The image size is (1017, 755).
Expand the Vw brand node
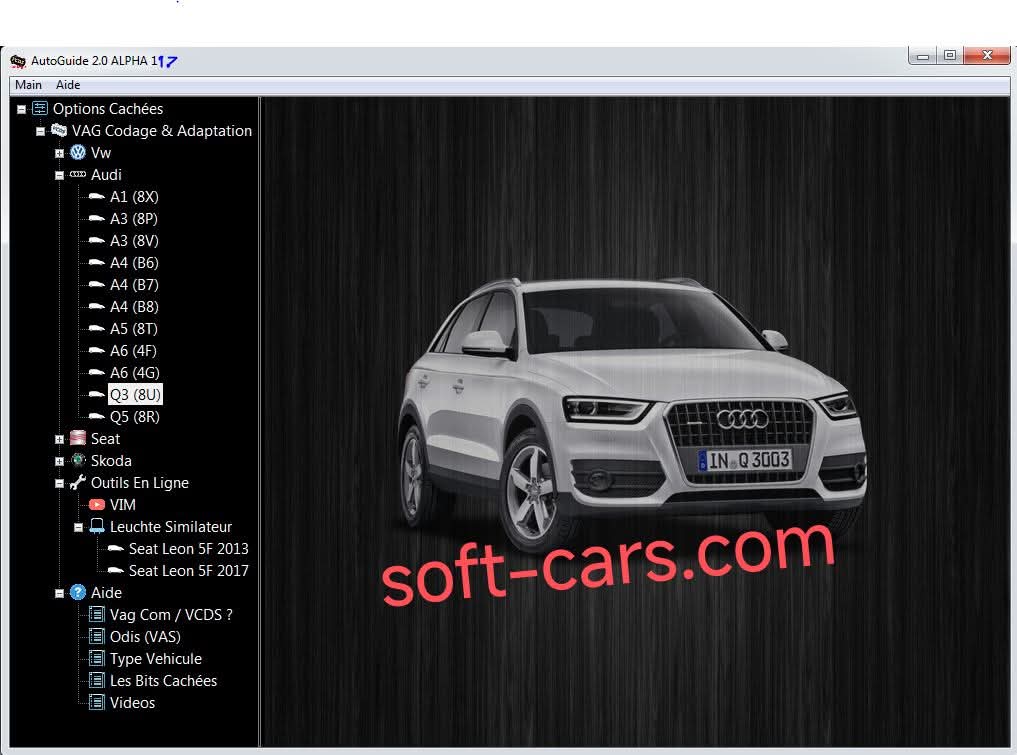click(x=59, y=154)
